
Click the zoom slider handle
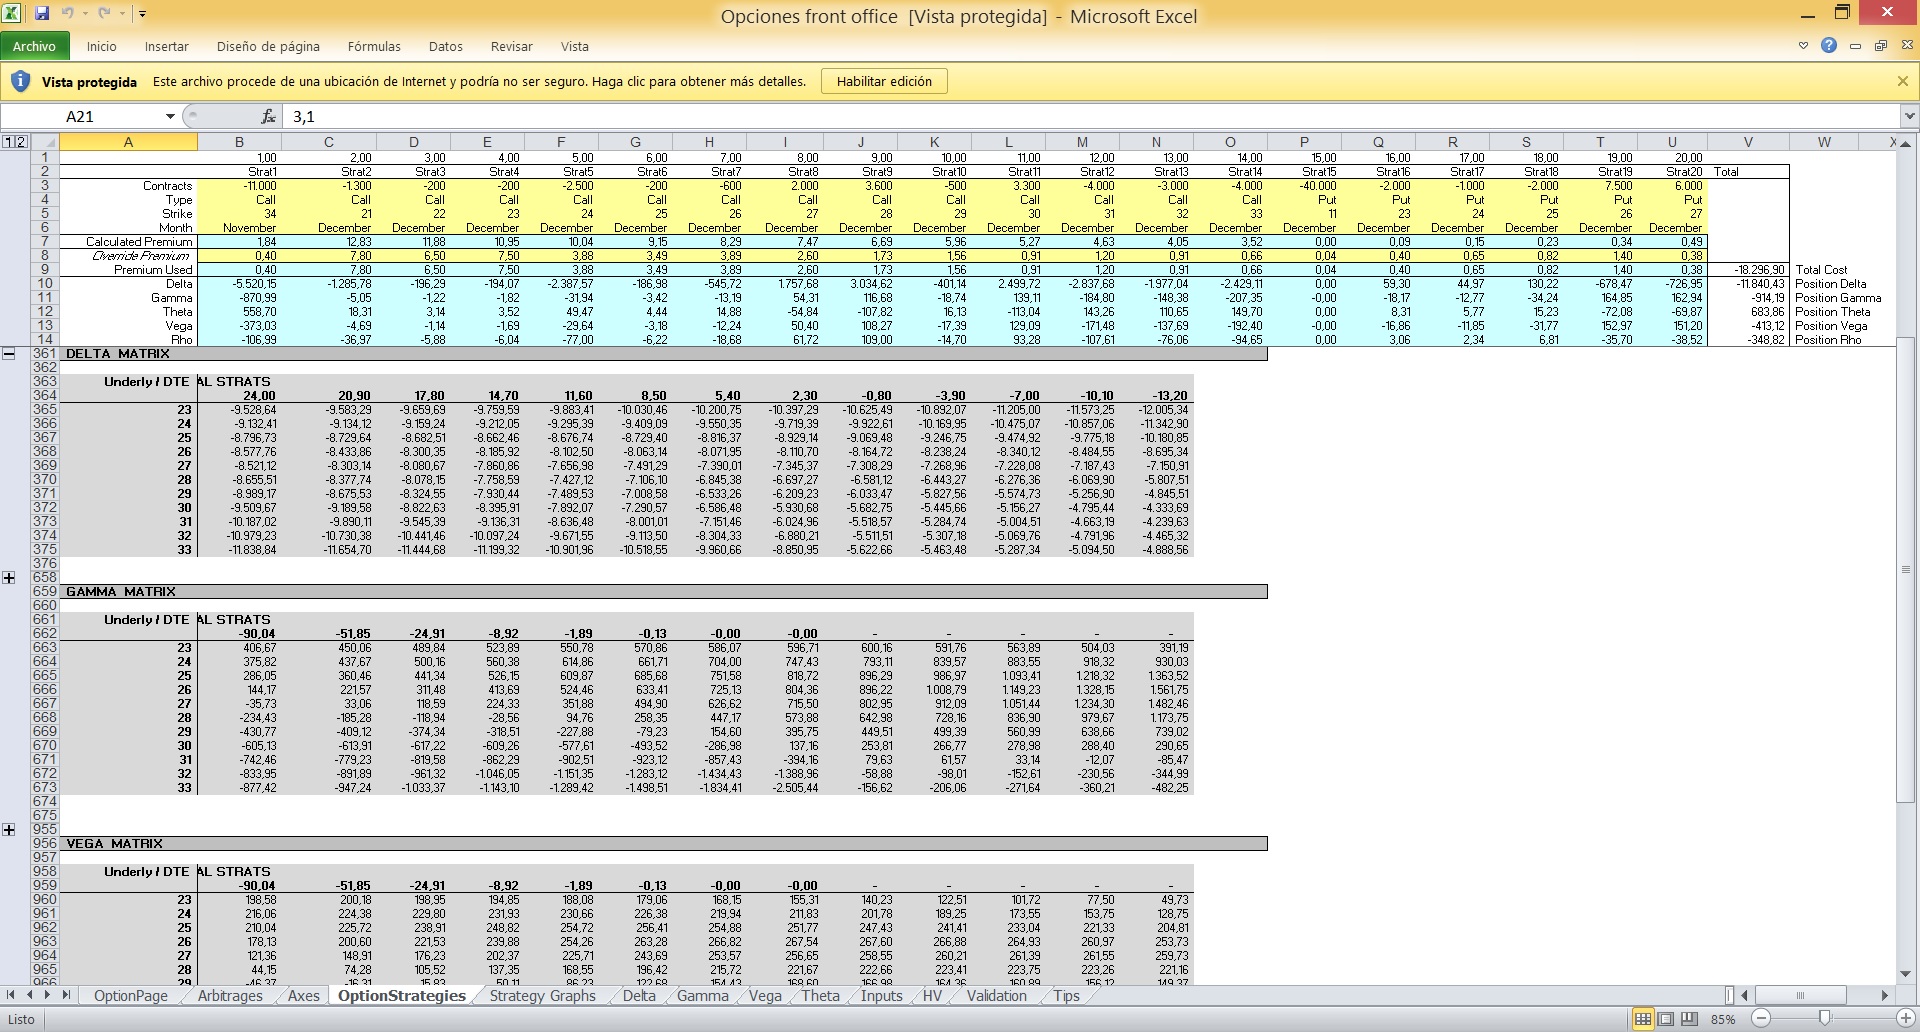pos(1825,1019)
